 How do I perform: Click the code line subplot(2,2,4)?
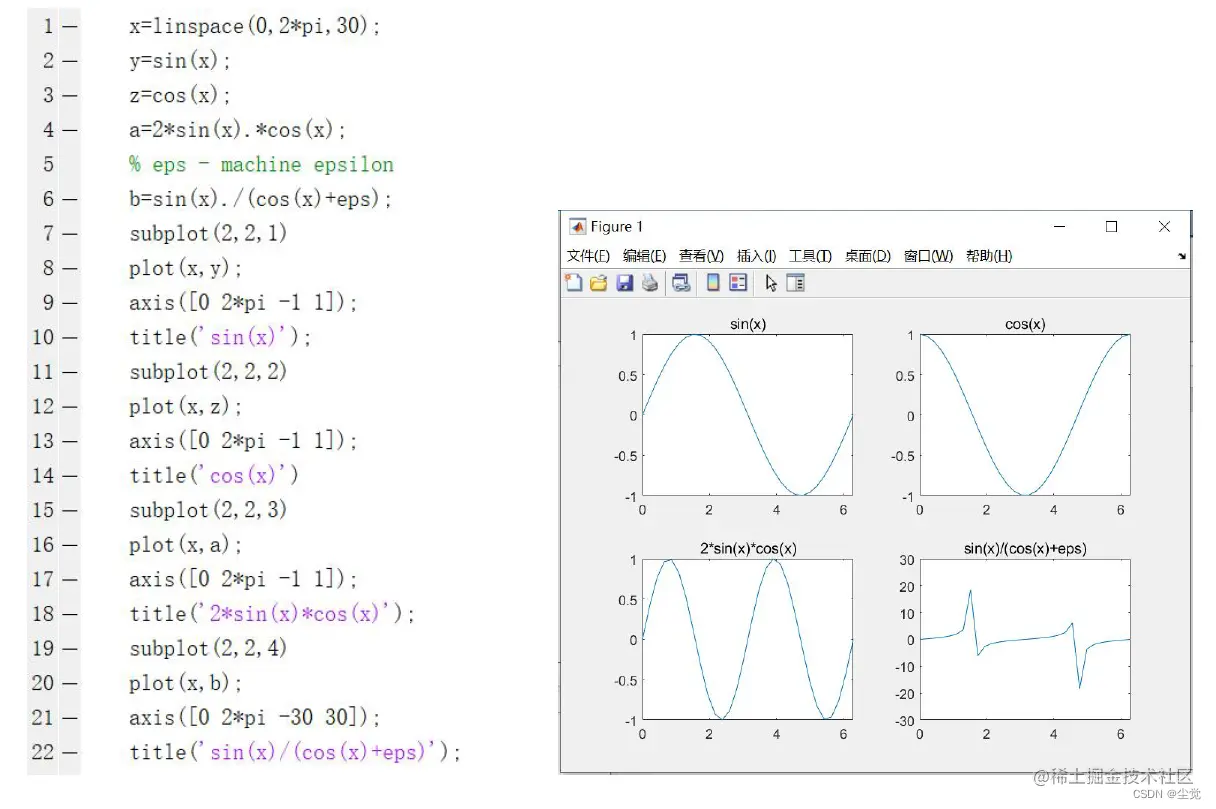(x=208, y=648)
